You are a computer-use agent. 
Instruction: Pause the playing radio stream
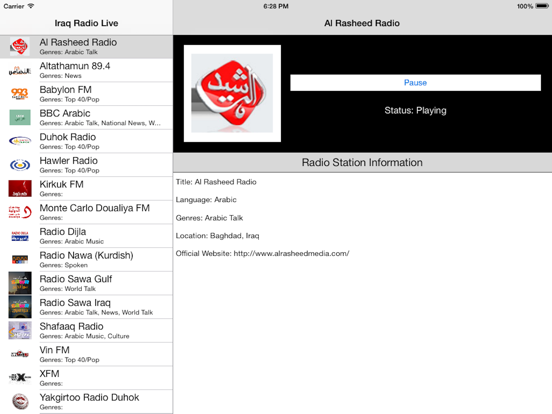415,82
